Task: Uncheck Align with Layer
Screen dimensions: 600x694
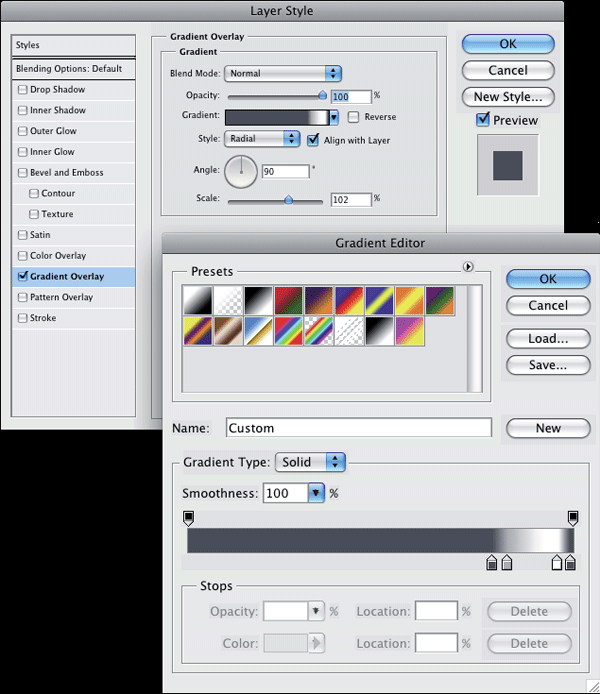Action: [x=313, y=140]
